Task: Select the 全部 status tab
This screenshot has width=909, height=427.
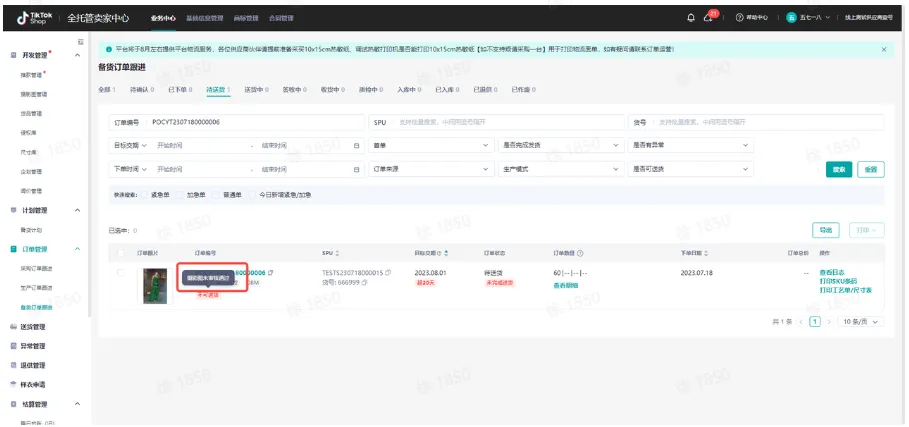Action: pyautogui.click(x=107, y=90)
